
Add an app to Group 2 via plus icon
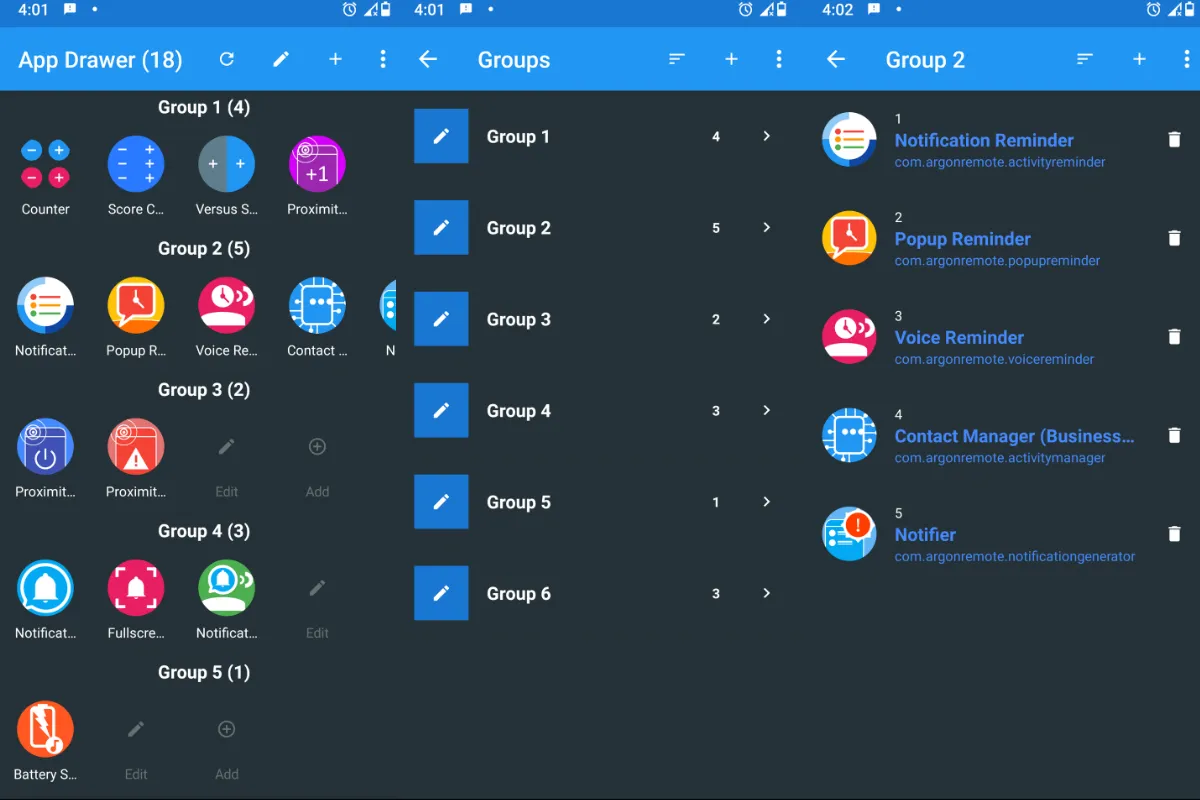tap(1139, 59)
